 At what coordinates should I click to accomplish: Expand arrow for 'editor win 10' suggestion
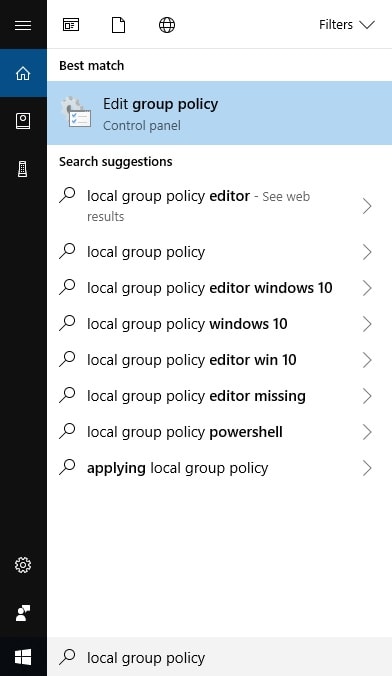(x=367, y=360)
